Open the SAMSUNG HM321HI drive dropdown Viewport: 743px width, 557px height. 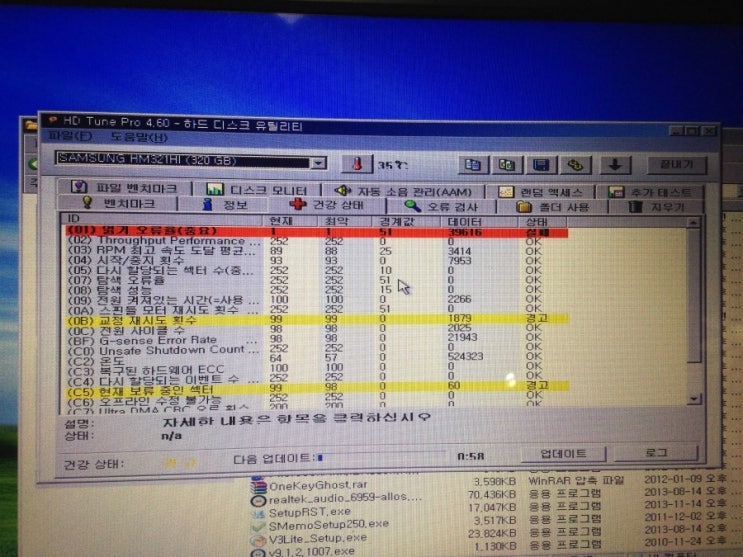tap(319, 163)
